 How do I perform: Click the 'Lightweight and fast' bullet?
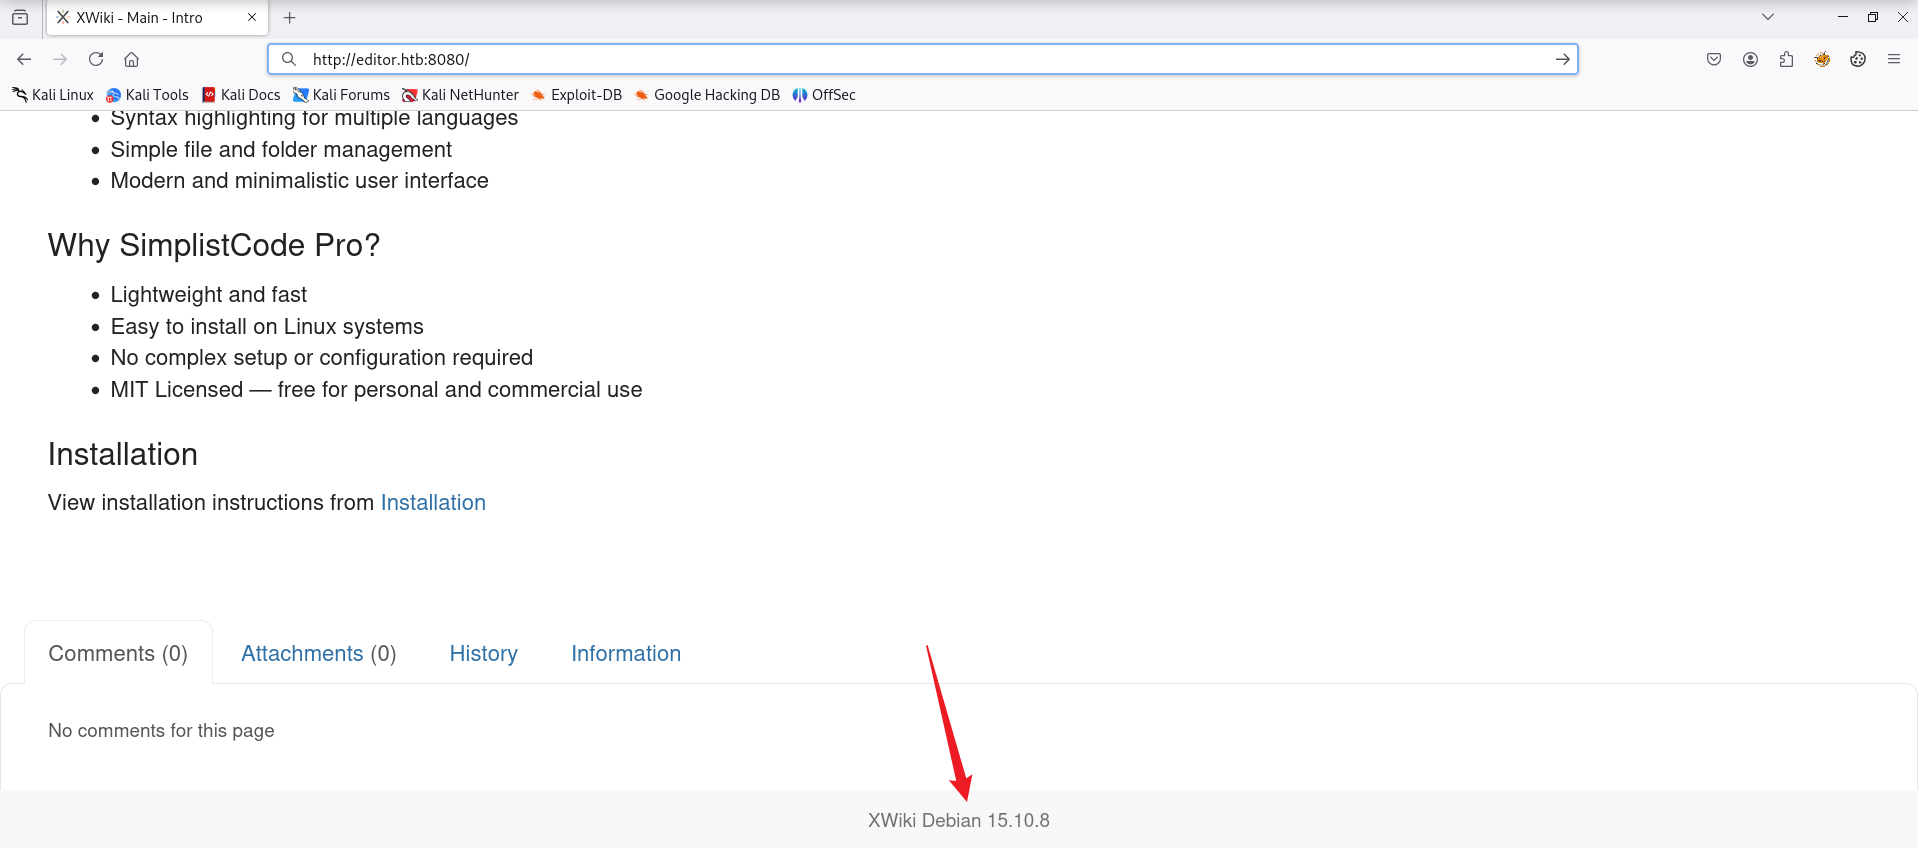pyautogui.click(x=209, y=295)
